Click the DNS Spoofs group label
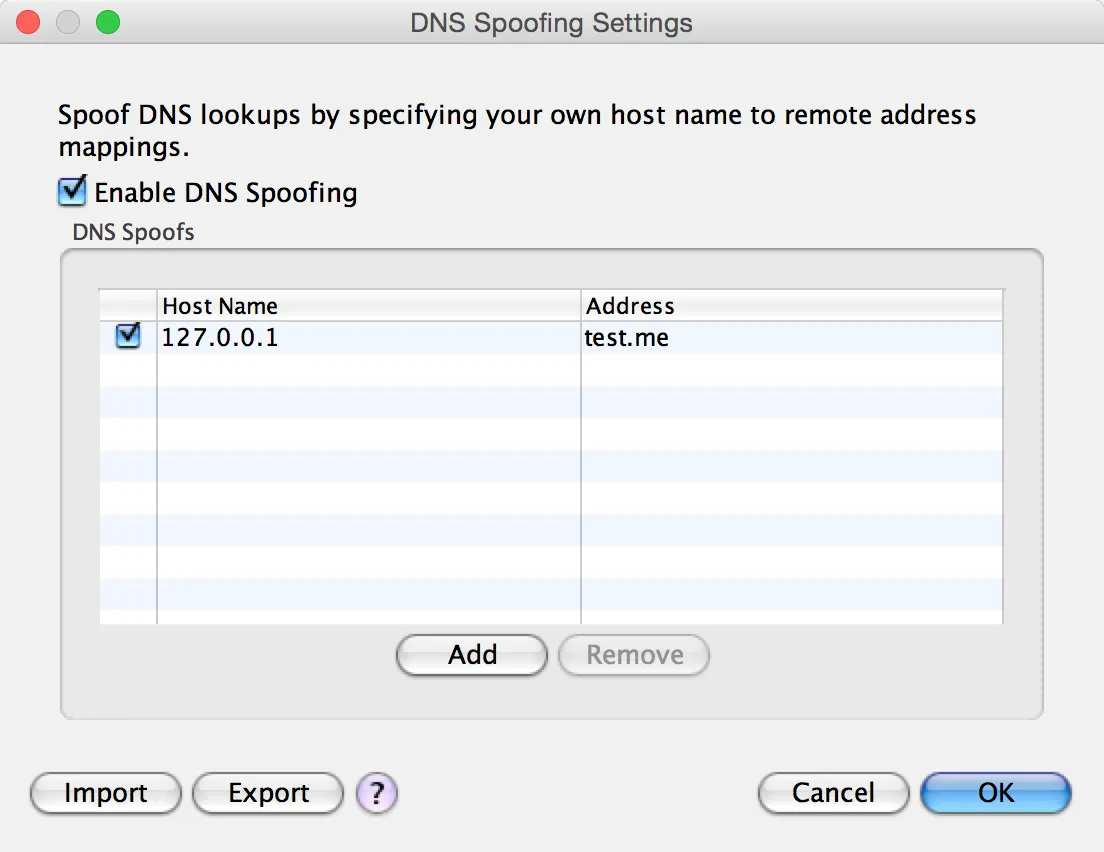Viewport: 1104px width, 852px height. [133, 232]
